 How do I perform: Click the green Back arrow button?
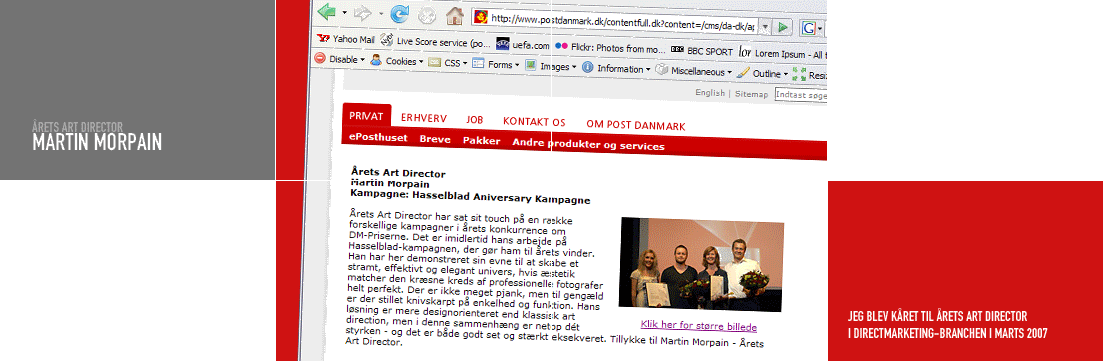(x=326, y=11)
